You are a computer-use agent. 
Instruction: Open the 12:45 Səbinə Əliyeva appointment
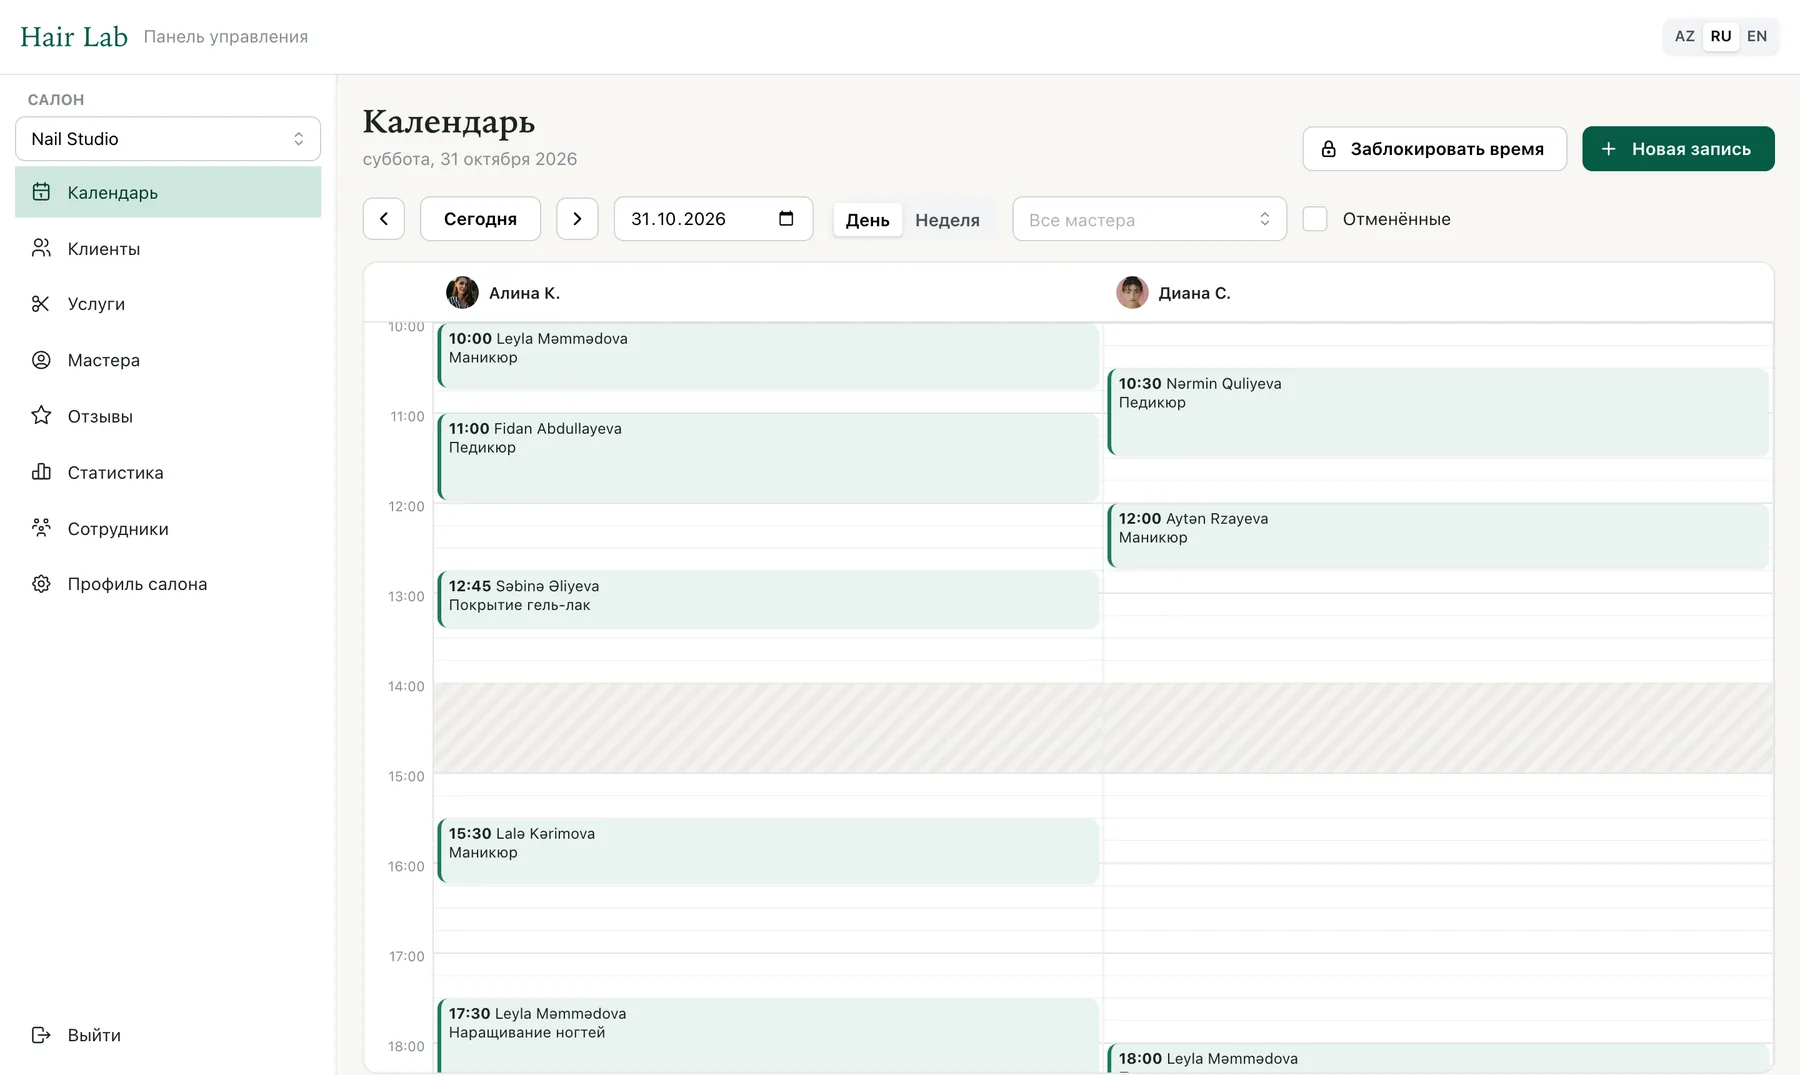[768, 600]
